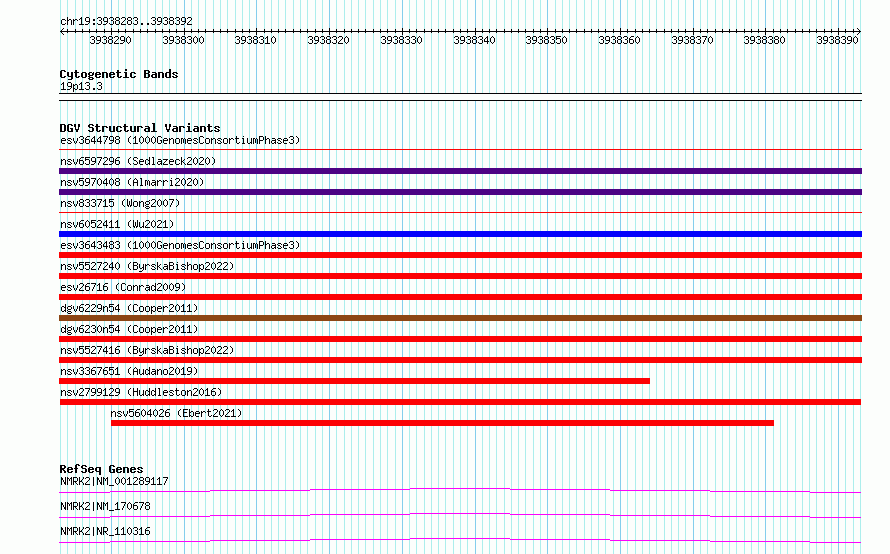
Task: Click ruler position 3938390
Action: 837,40
